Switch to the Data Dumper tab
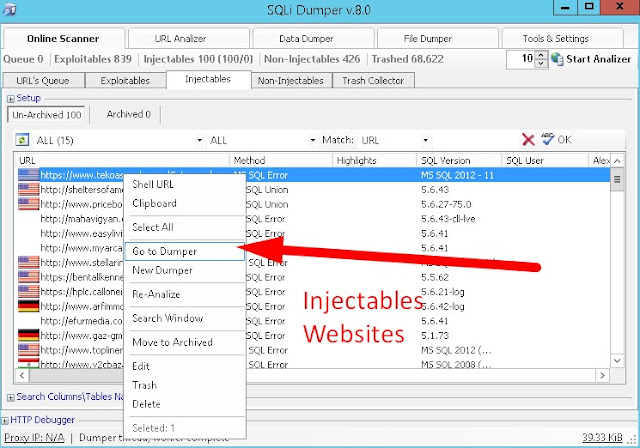The height and width of the screenshot is (448, 640). [313, 38]
